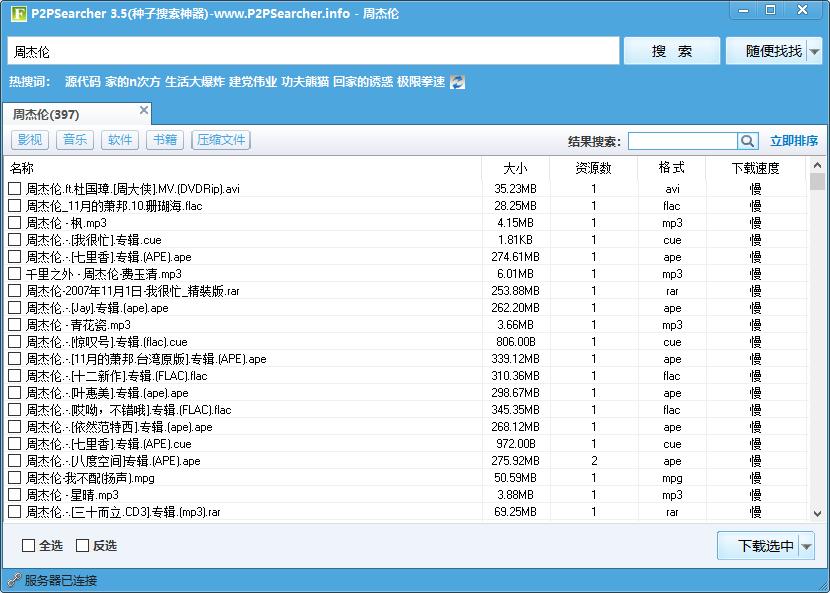This screenshot has width=830, height=593.
Task: Select row 周杰伦.-.[惊叹号].专辑.(flac).cue
Action: click(x=407, y=342)
